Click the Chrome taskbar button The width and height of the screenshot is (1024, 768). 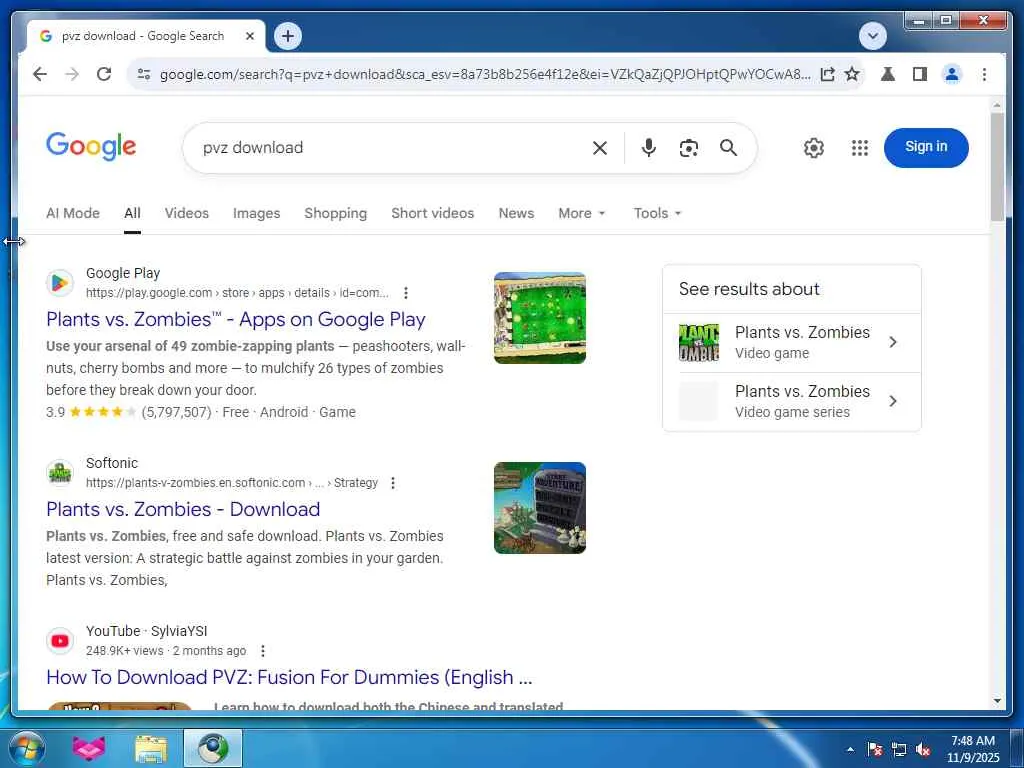[x=213, y=748]
